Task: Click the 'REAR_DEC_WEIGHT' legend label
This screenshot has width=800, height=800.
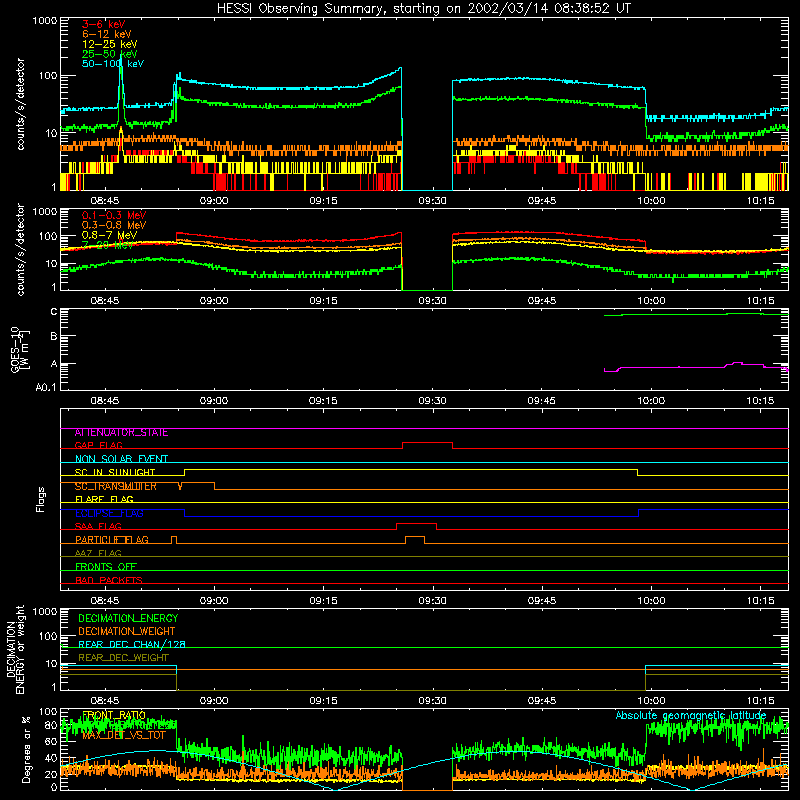Action: tap(123, 658)
